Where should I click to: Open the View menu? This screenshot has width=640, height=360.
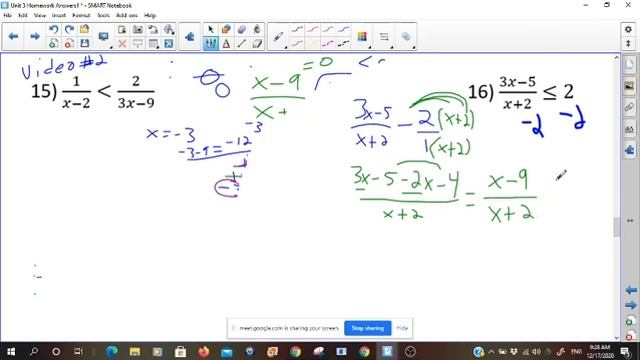click(x=40, y=16)
